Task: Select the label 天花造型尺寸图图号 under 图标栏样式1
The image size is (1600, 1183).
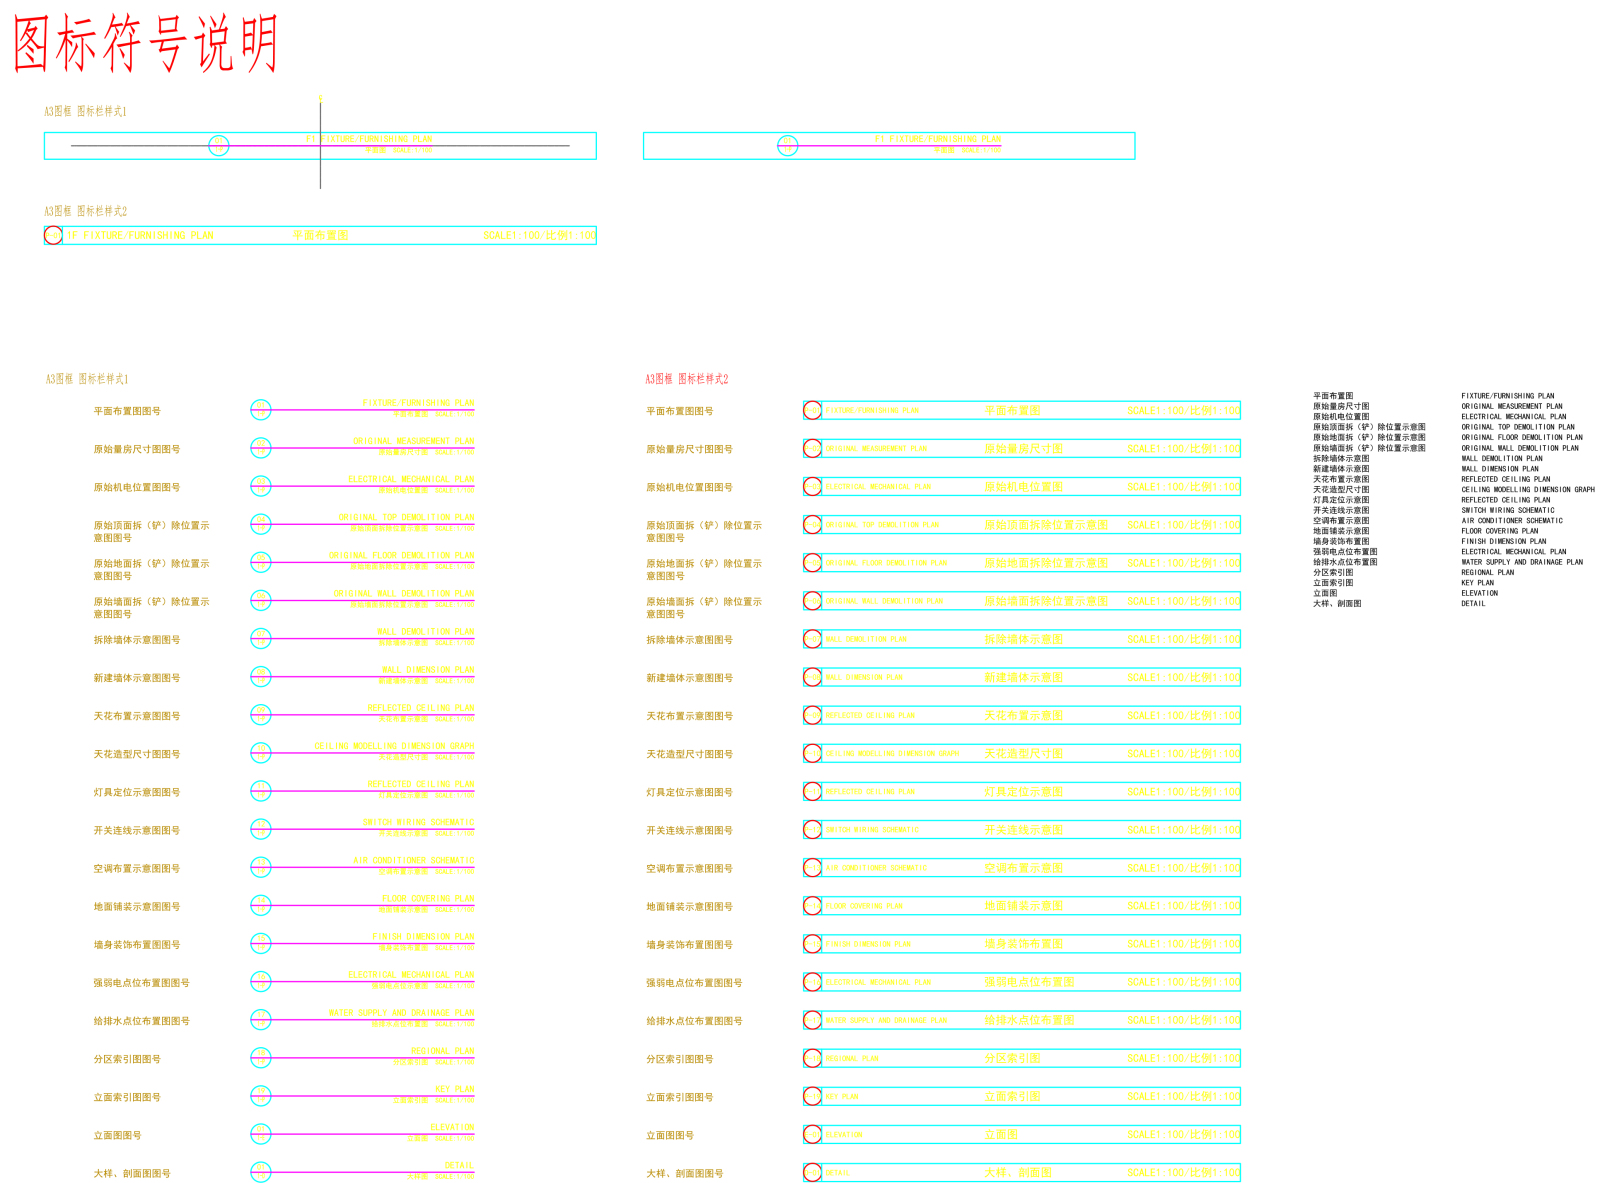Action: (x=137, y=754)
